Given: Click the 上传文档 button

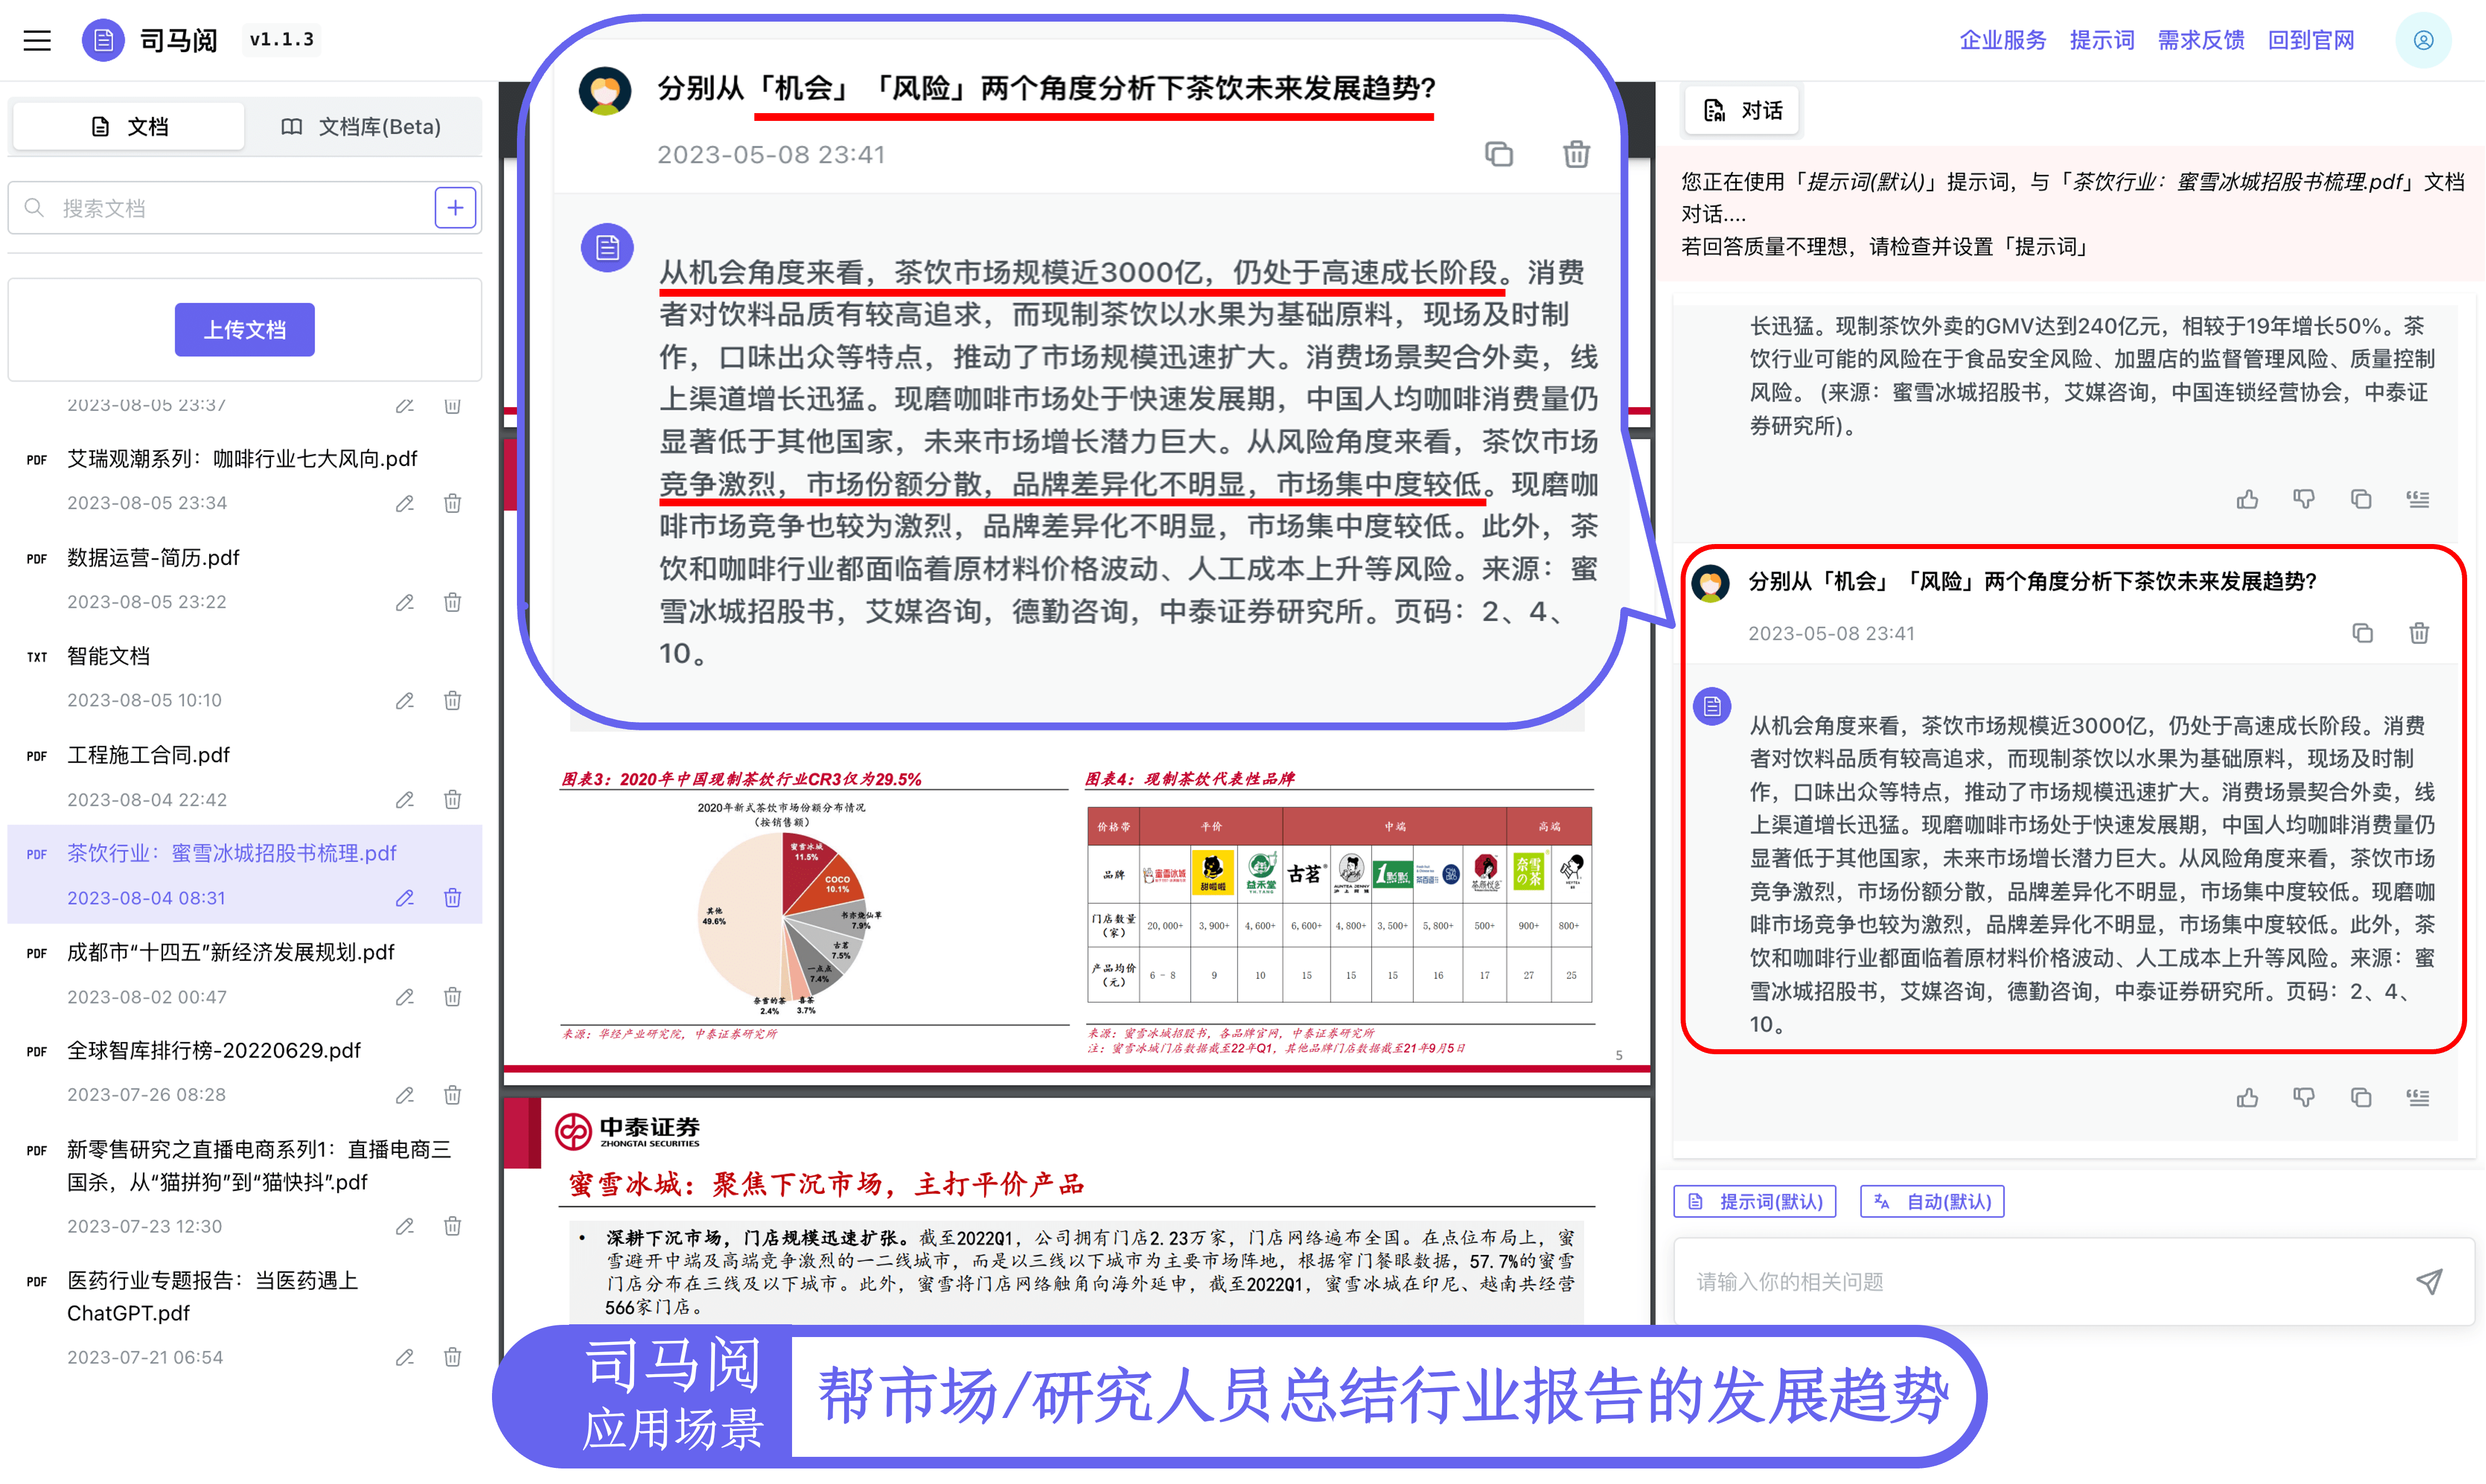Looking at the screenshot, I should click(x=245, y=330).
